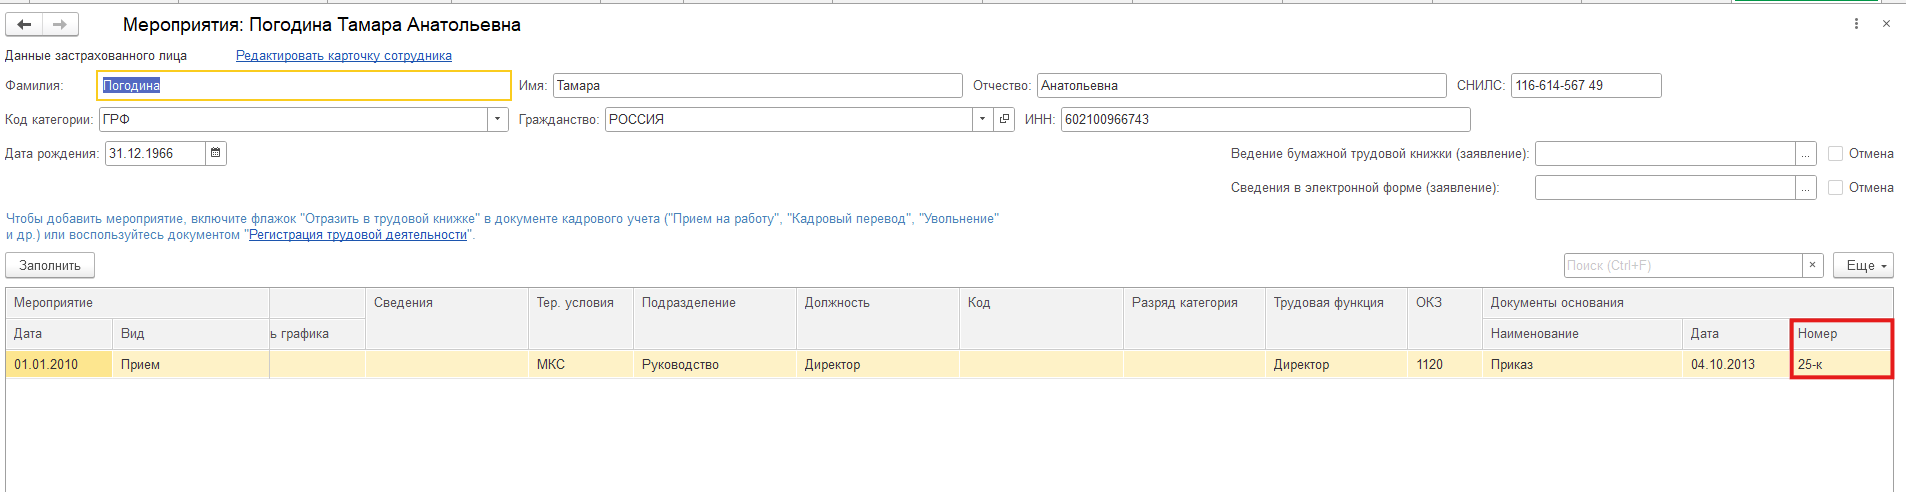Click the Наименование column header

pyautogui.click(x=1582, y=334)
